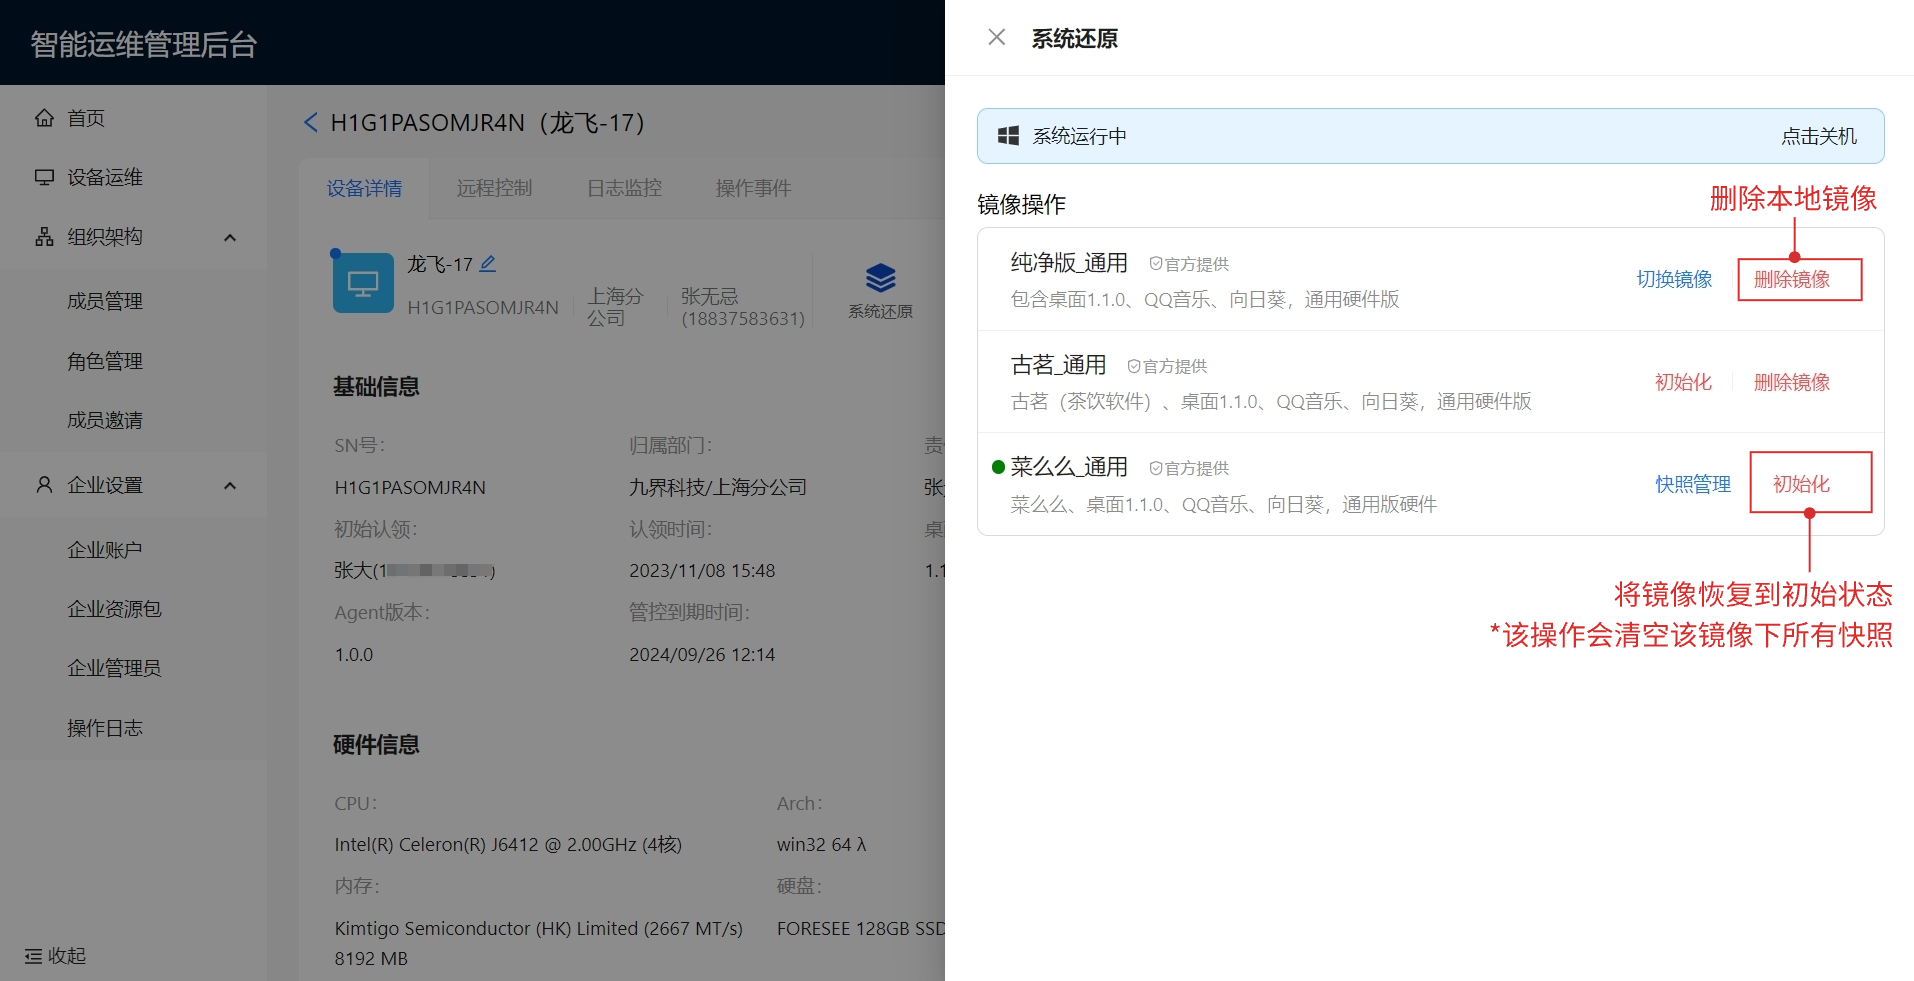
Task: Click SN value H1G1PASOMJR4N under 基础信息
Action: pos(410,487)
